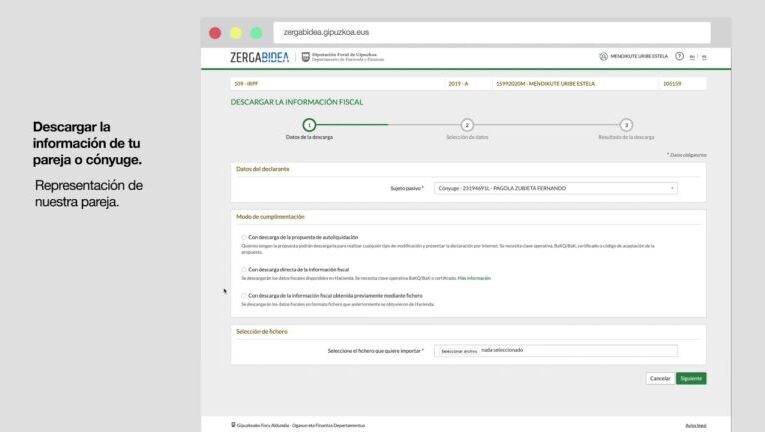Select 'Con descarga de la propuesta de autoliquidación'
Viewport: 765px width, 432px height.
coord(244,238)
